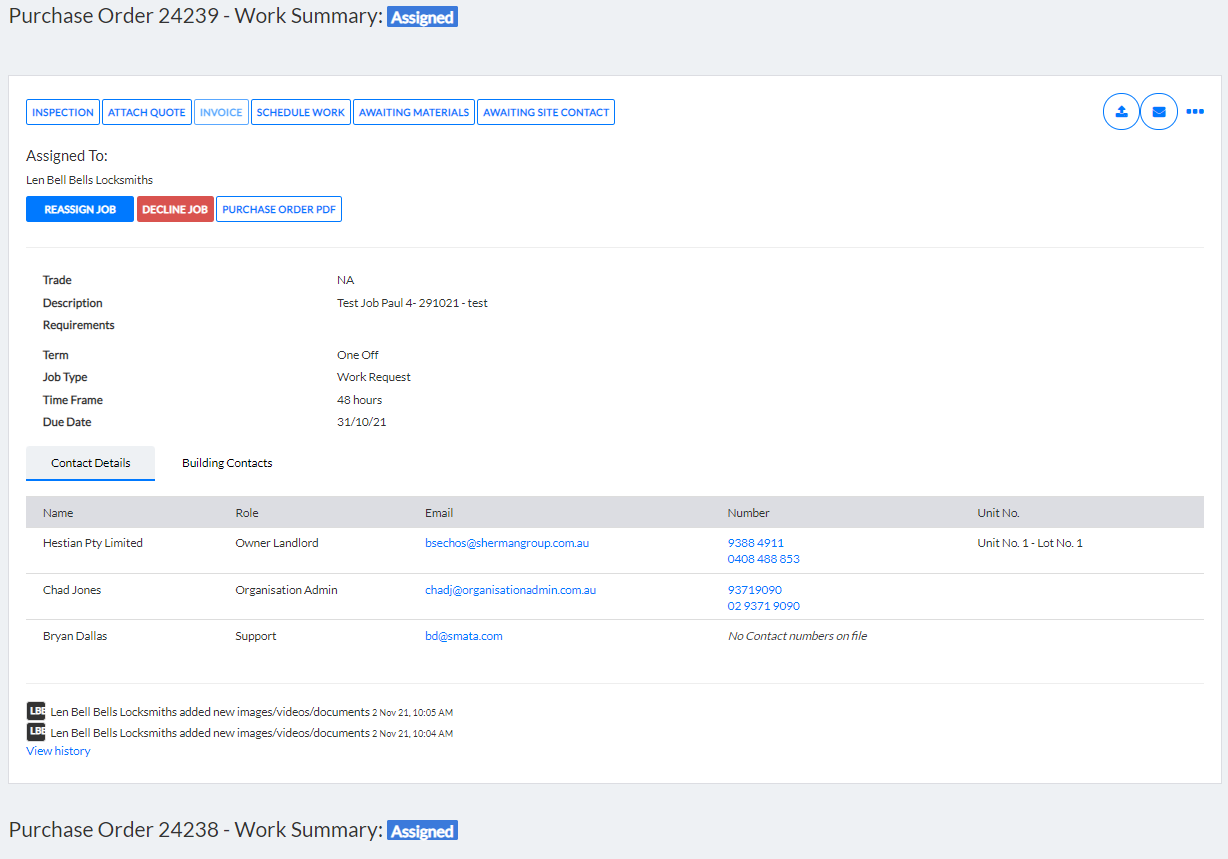Click phone number 93719090
The height and width of the screenshot is (859, 1228).
click(x=755, y=590)
